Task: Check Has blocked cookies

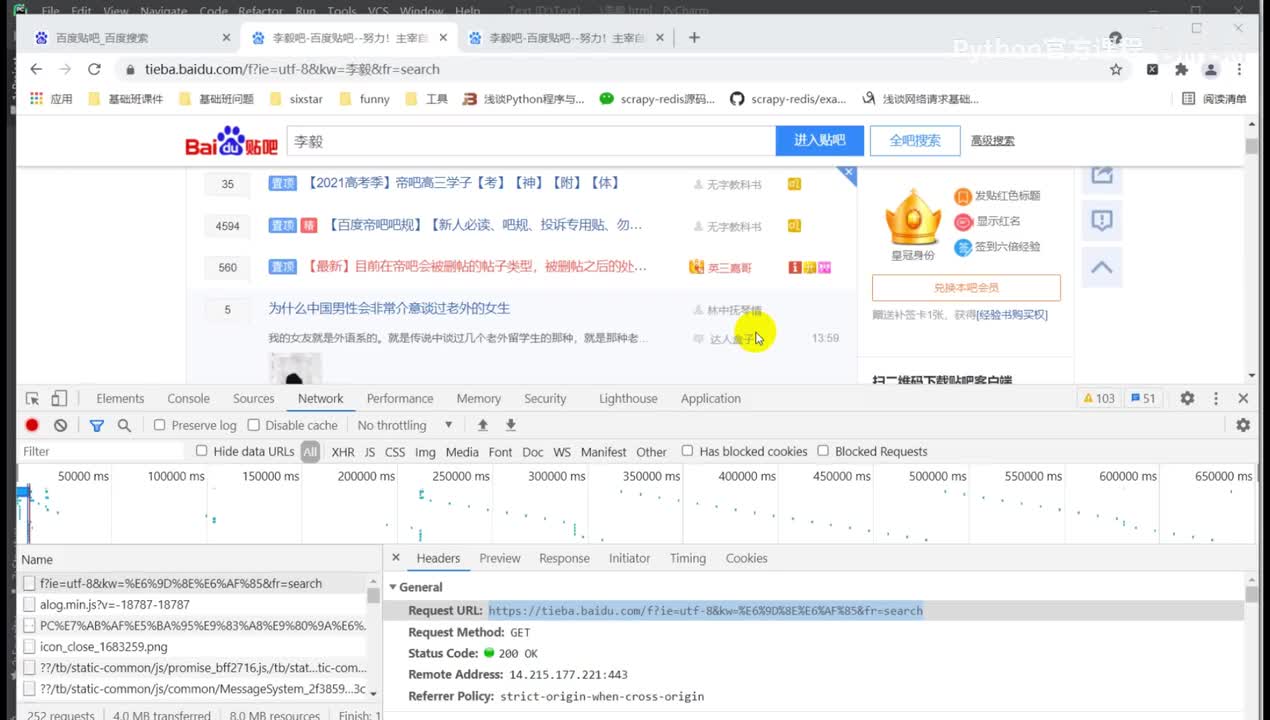Action: tap(687, 451)
